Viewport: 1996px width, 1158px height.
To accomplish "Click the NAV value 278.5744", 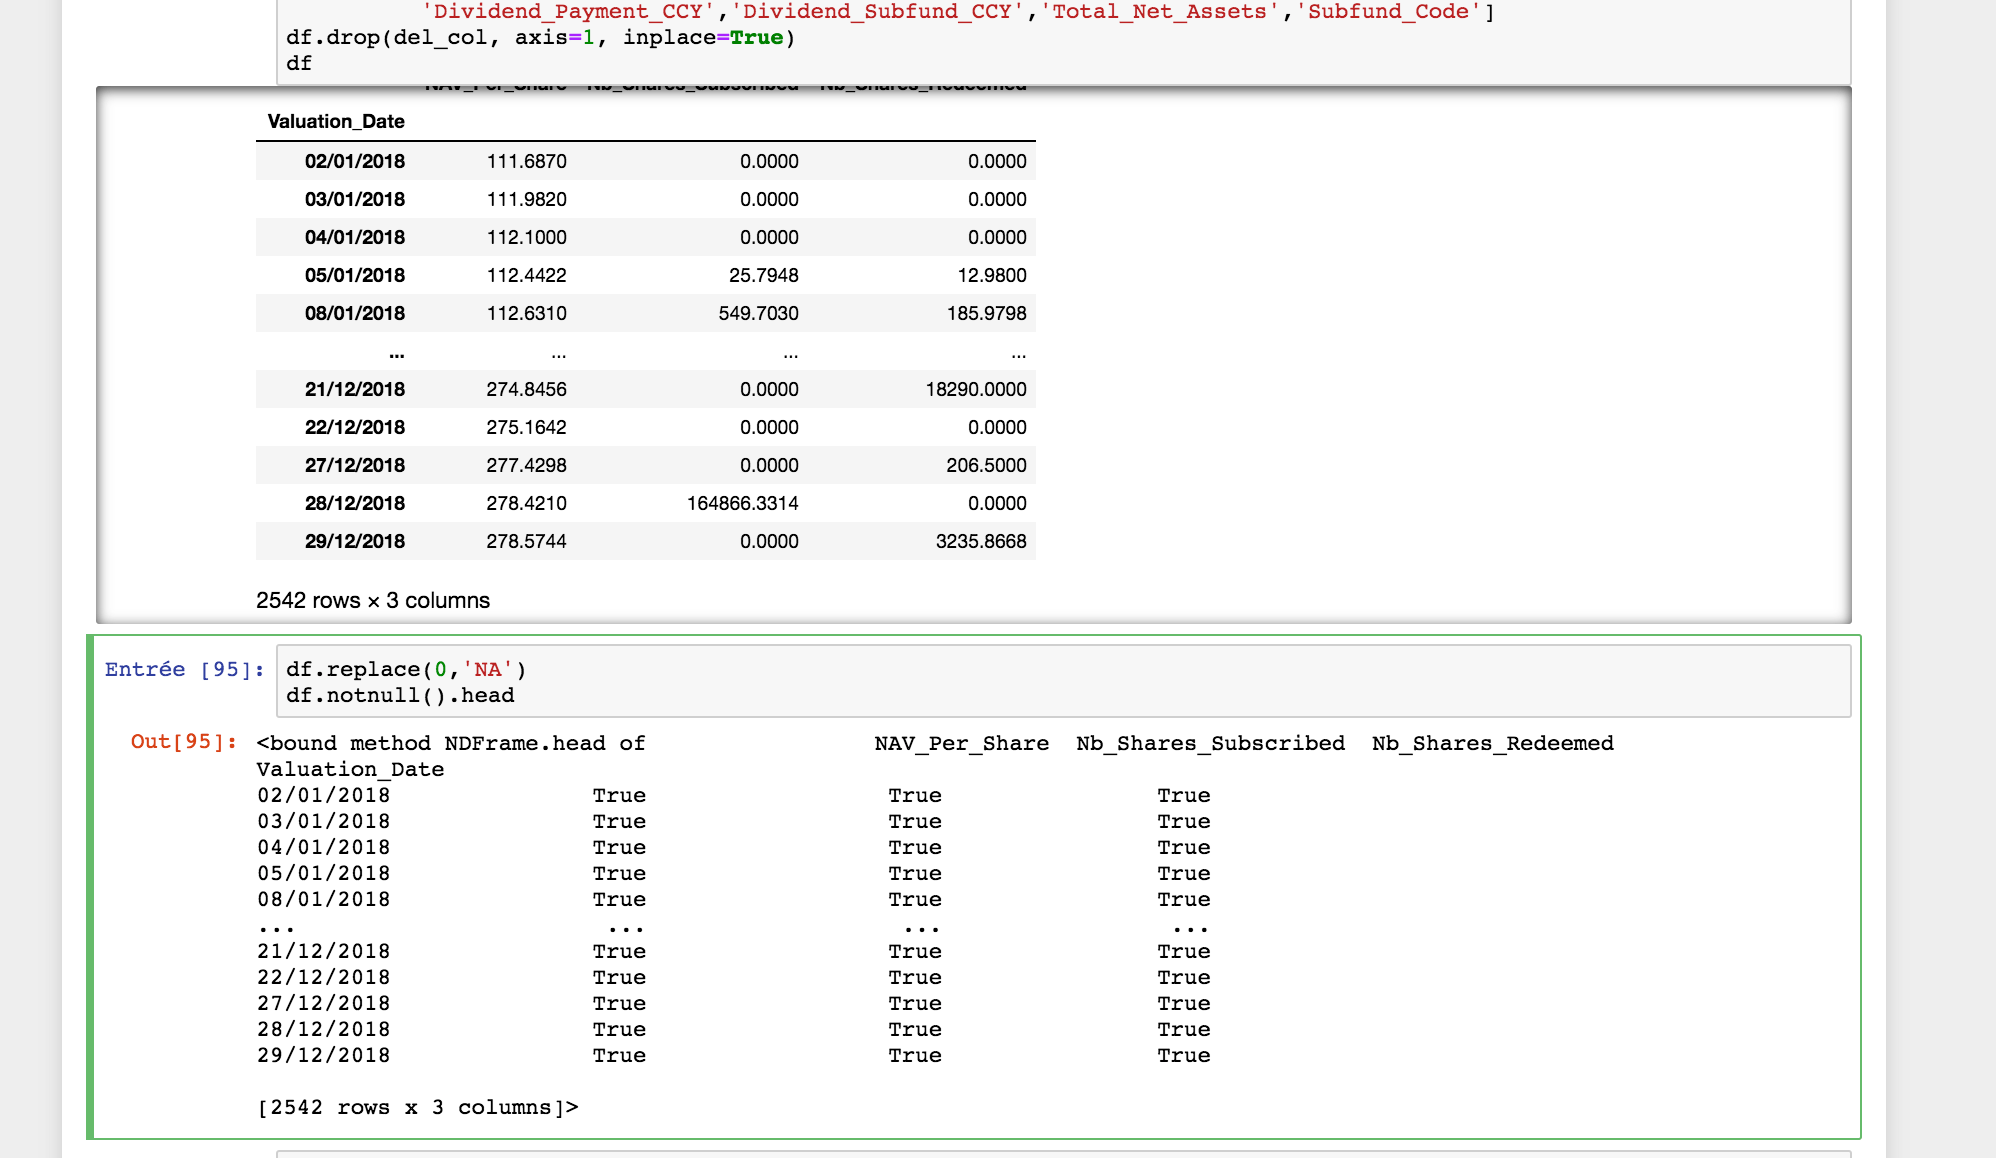I will coord(527,541).
